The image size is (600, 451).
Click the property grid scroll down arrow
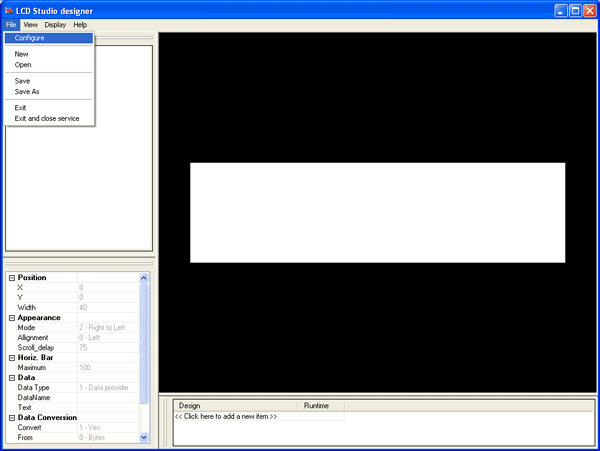pyautogui.click(x=144, y=437)
